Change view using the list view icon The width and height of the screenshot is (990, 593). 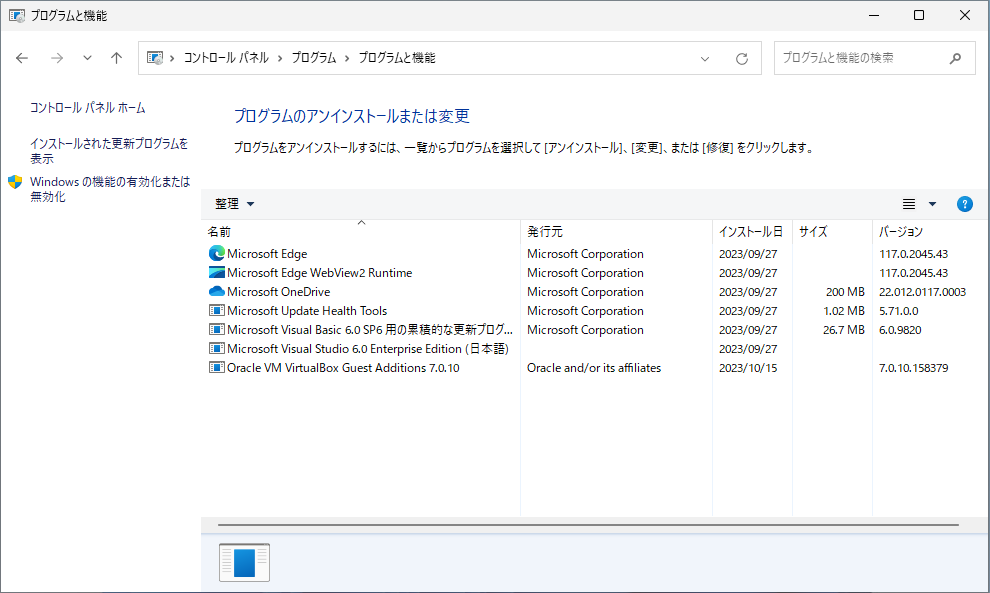(909, 204)
